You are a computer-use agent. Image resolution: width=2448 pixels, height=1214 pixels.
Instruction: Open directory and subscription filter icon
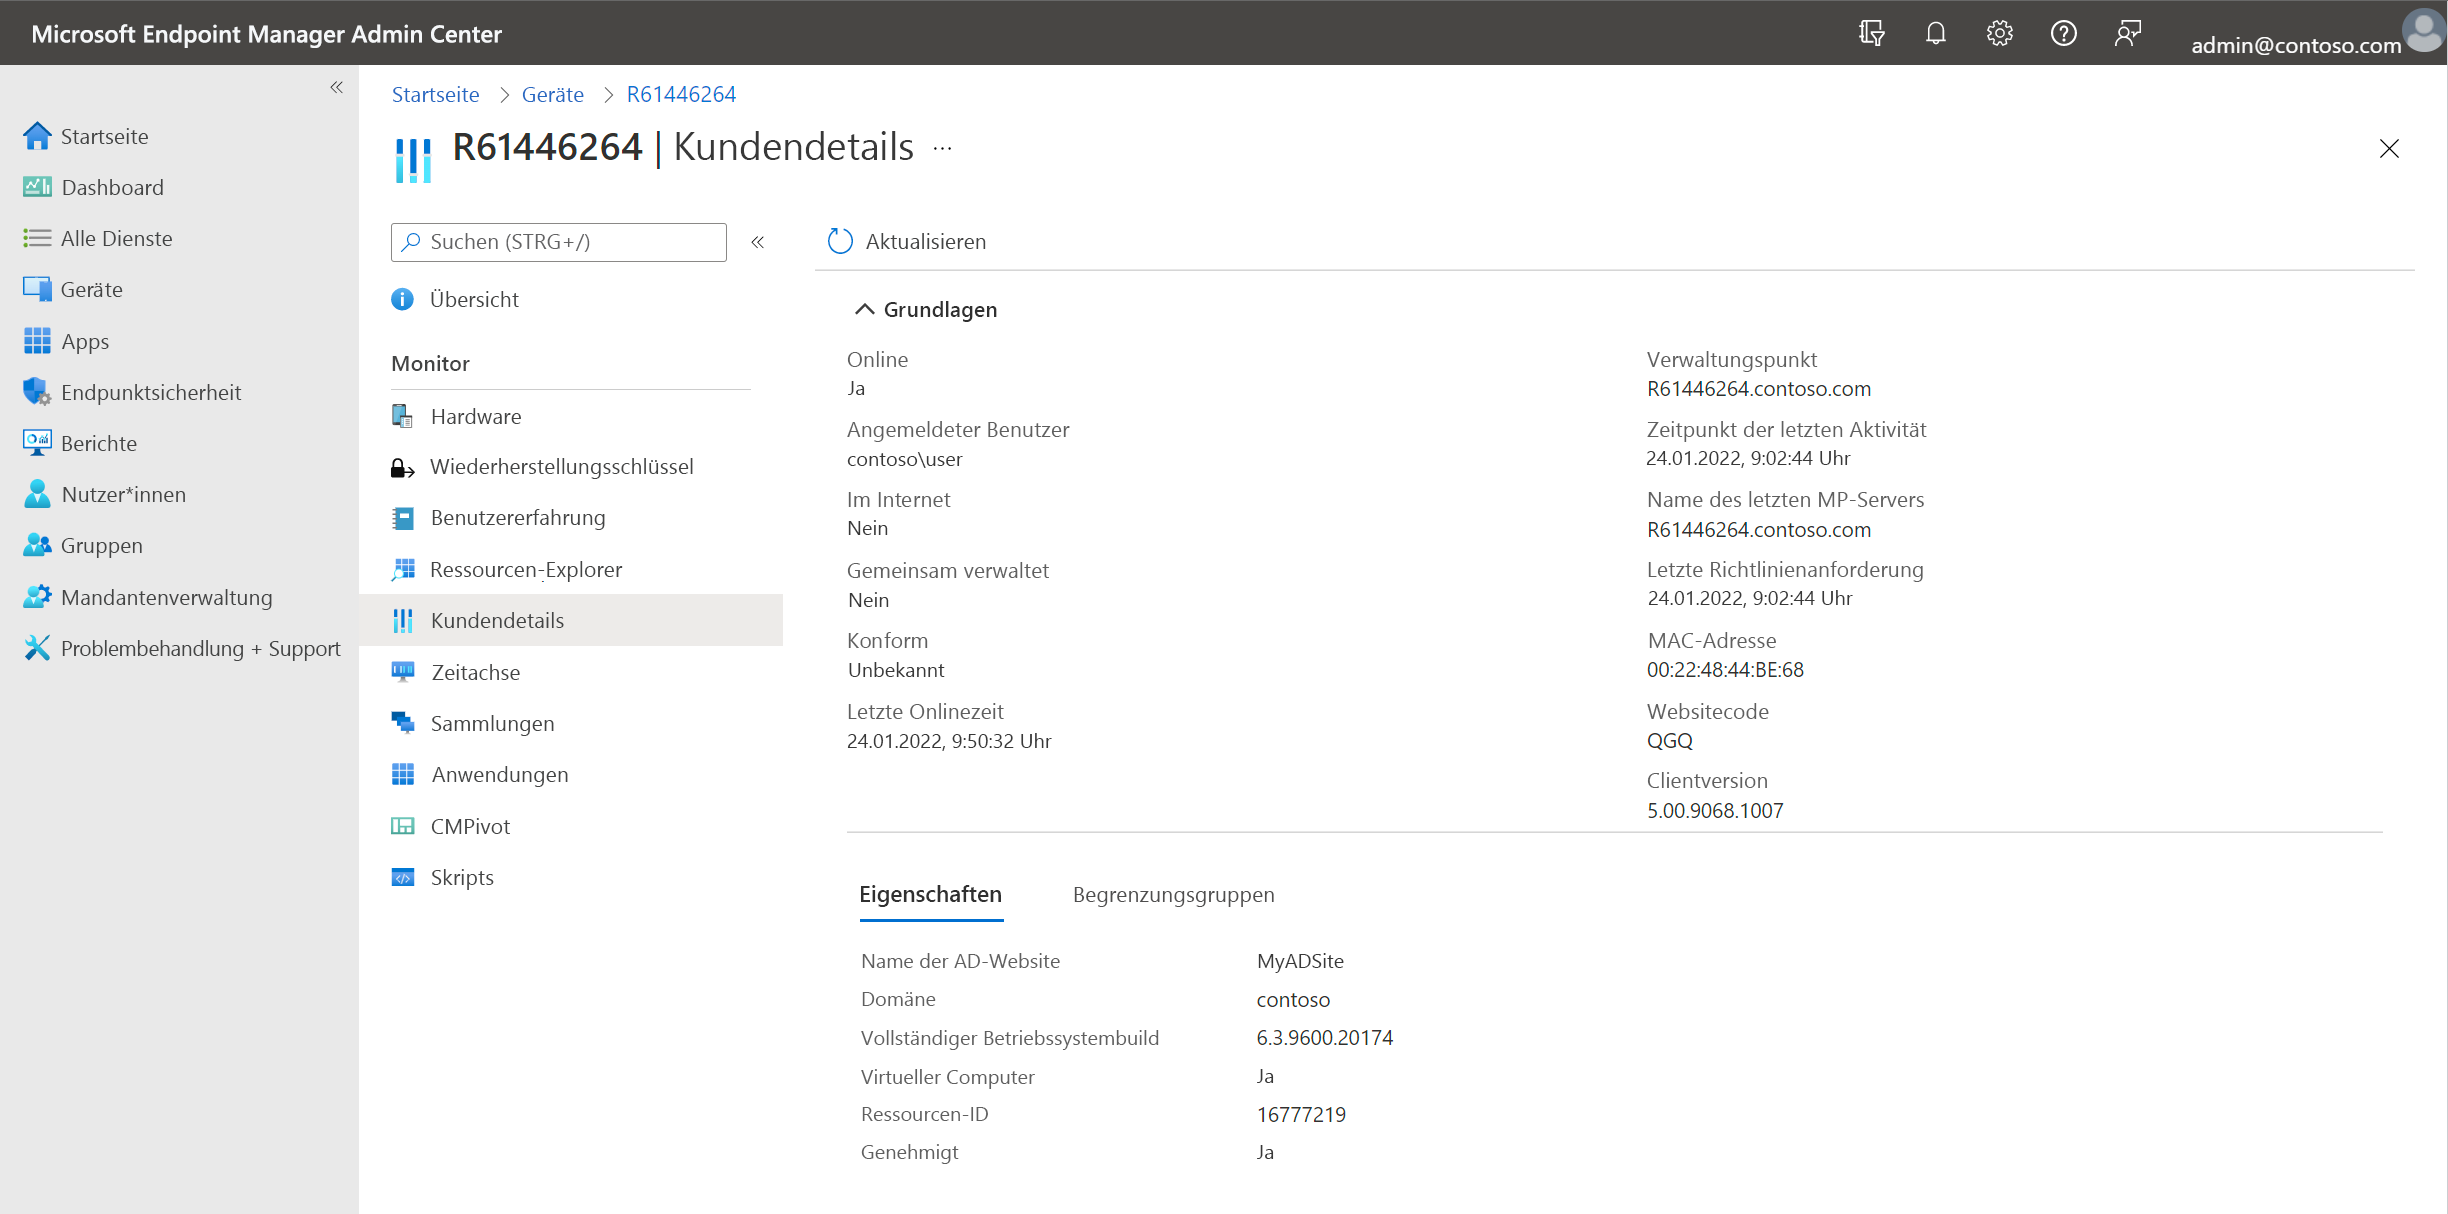[x=1871, y=33]
